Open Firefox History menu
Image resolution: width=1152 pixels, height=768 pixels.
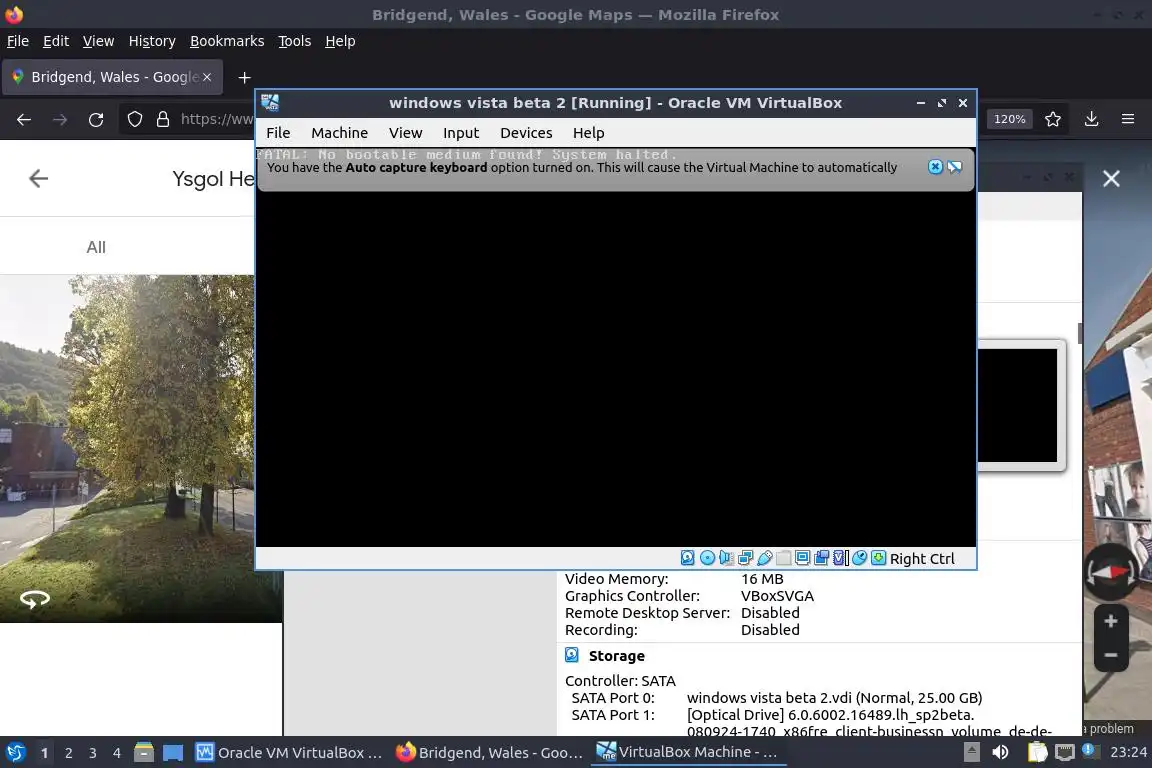tap(152, 41)
